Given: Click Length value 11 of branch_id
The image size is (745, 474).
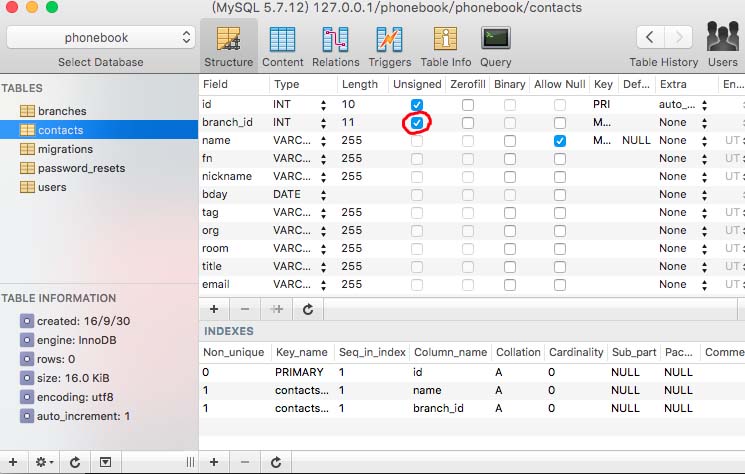Looking at the screenshot, I should coord(348,123).
